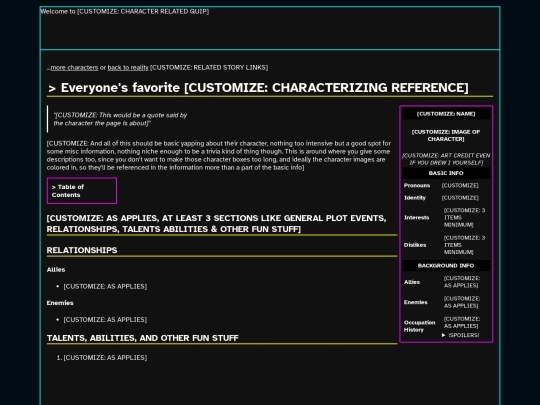Screen dimensions: 540x405
Task: Select the TALENTS, ABILITIES, AND OTHER FUN STUFF heading
Action: [x=143, y=338]
